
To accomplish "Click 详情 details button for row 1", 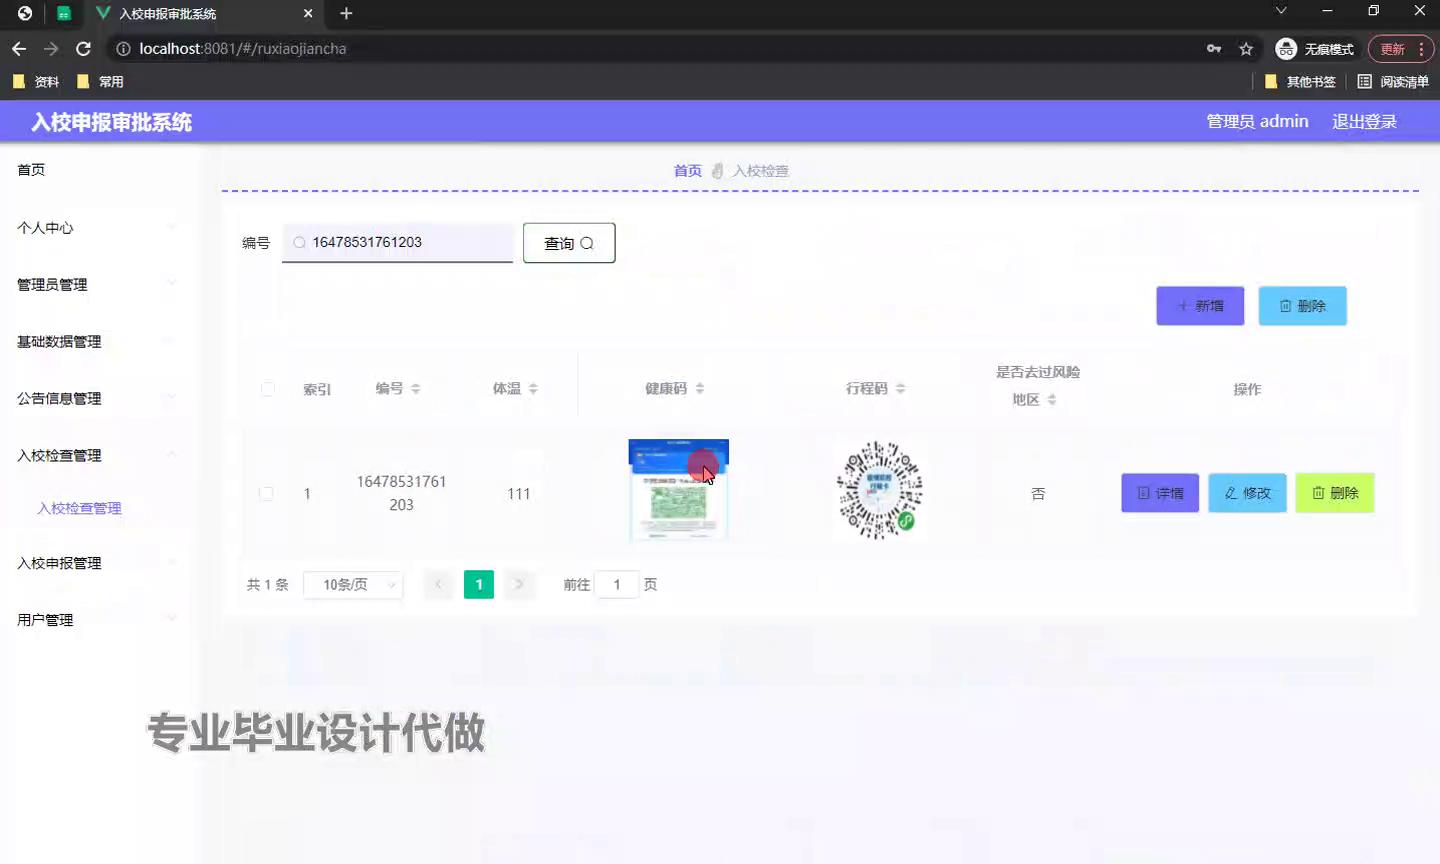I will [x=1160, y=493].
